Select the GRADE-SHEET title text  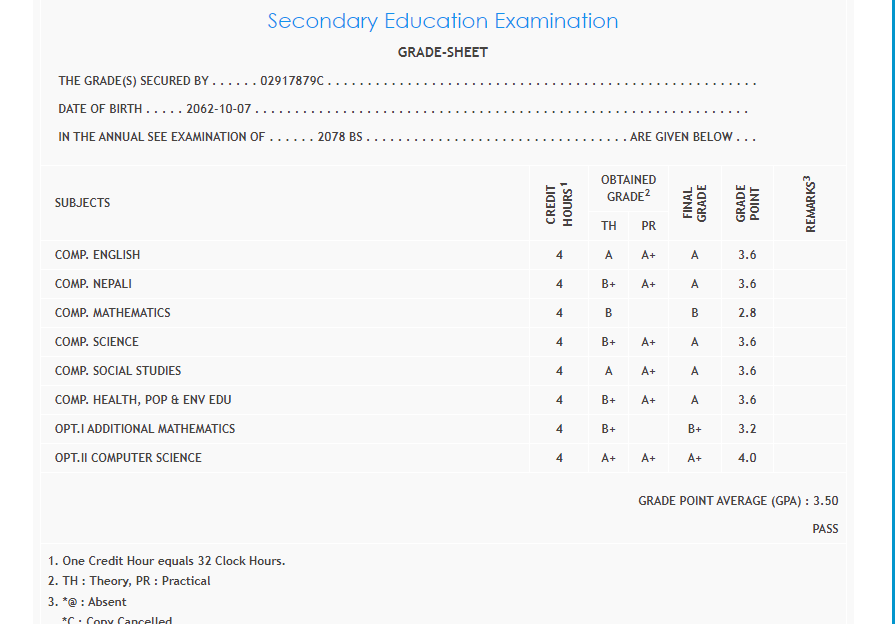pos(443,52)
